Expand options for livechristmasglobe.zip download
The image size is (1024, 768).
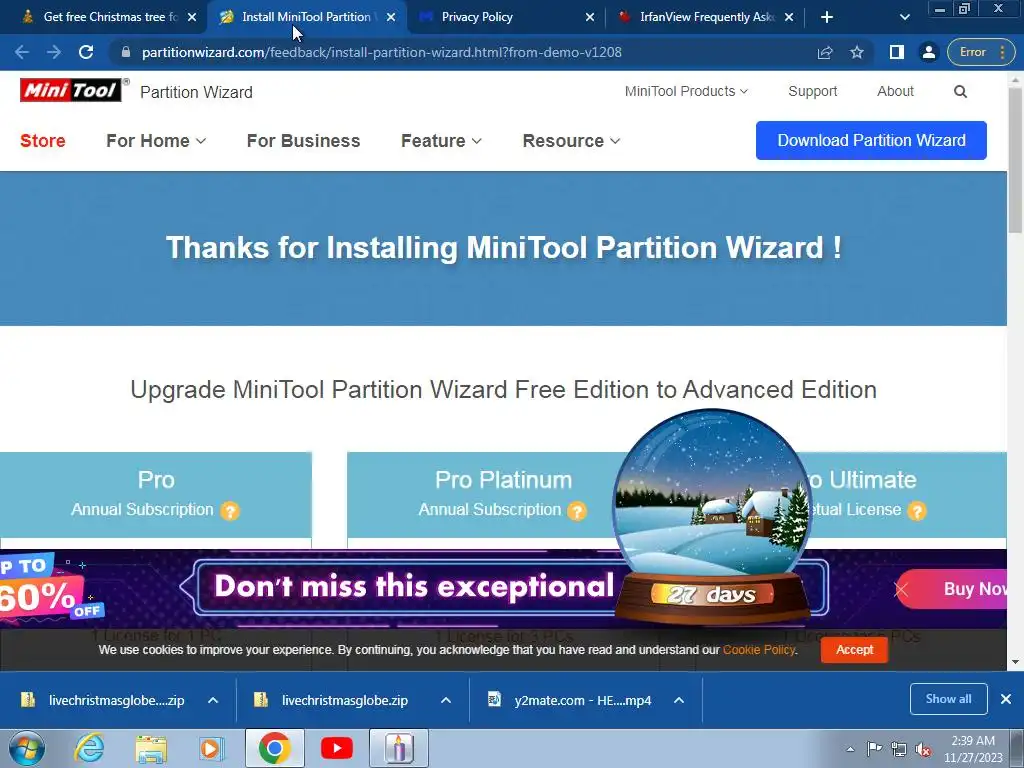click(x=445, y=700)
